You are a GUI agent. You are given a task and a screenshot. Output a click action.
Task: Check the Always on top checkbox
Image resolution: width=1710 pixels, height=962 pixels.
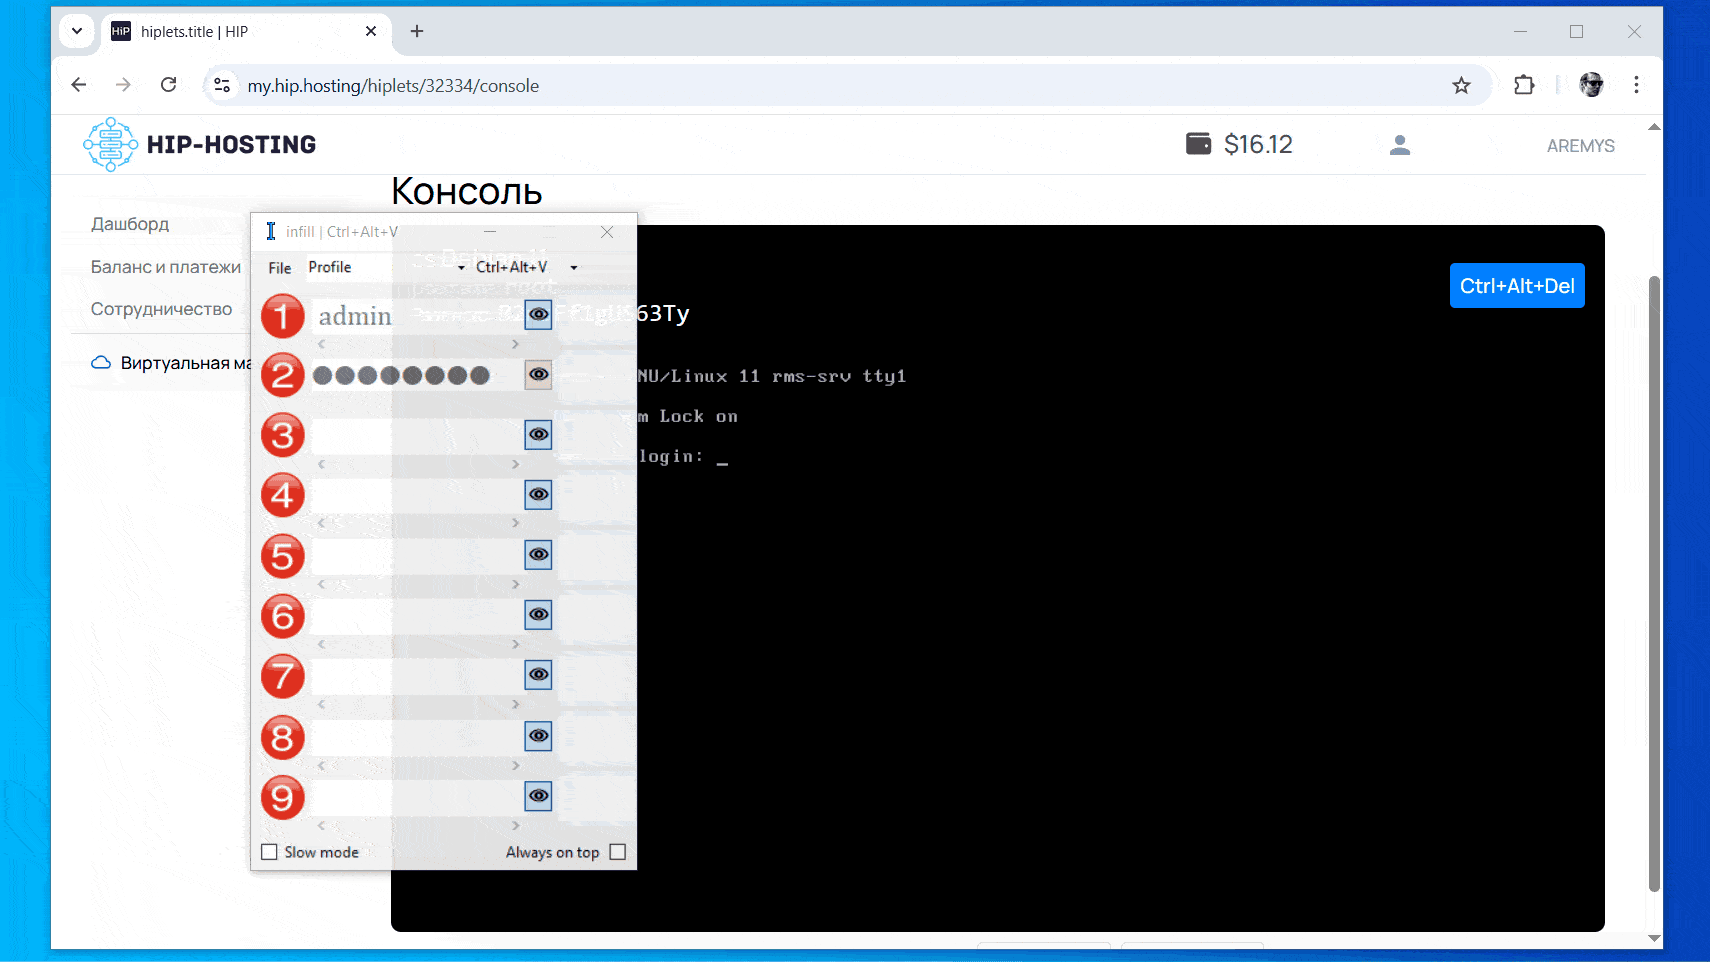pos(617,852)
